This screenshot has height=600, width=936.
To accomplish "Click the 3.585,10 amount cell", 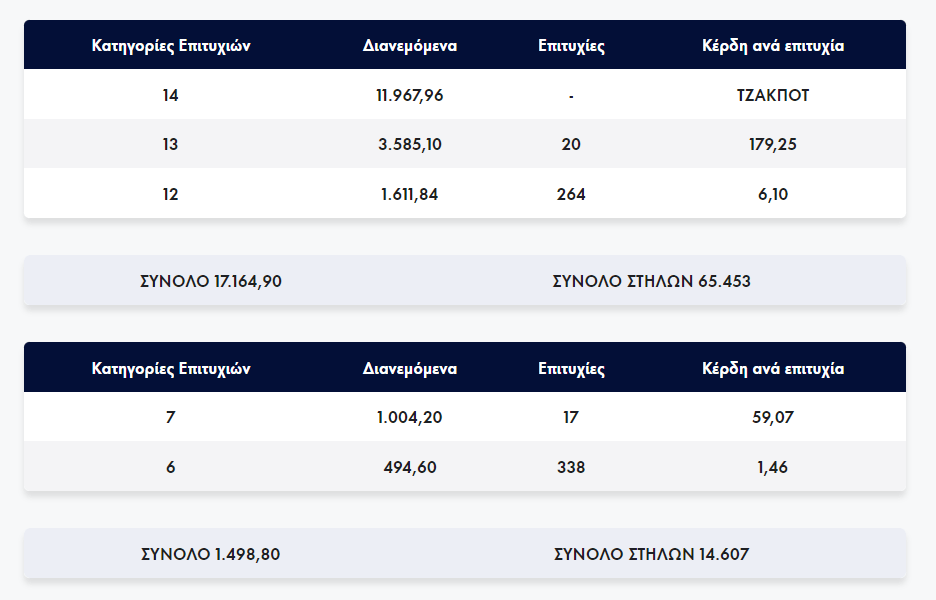I will click(410, 144).
